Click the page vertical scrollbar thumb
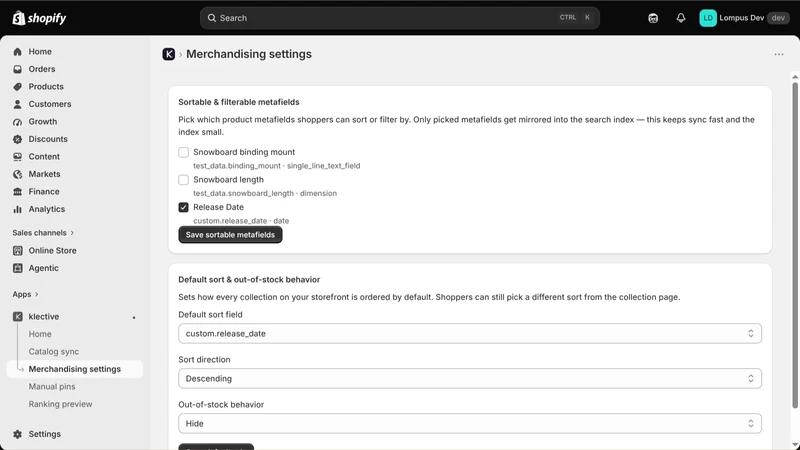Viewport: 800px width, 450px height. tap(795, 245)
